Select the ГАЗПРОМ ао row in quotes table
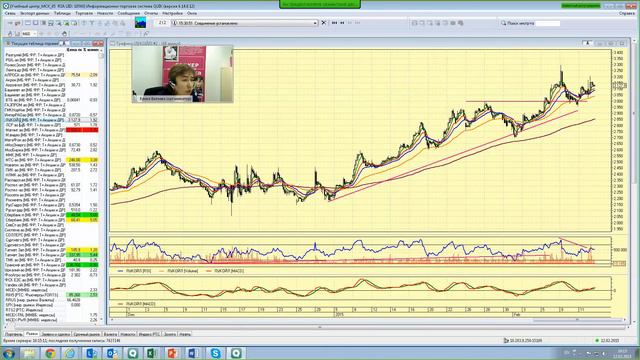Viewport: 640px width, 360px height. click(x=51, y=105)
